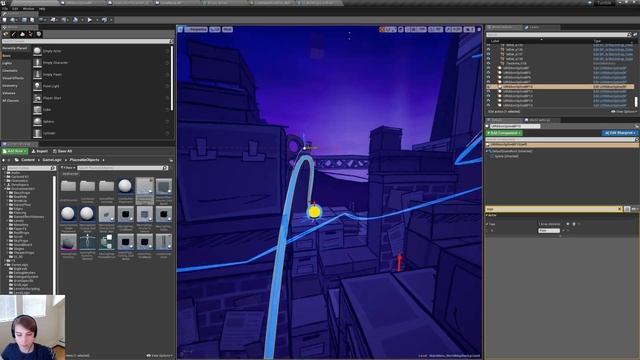
Task: Click the lock icon in Details panel
Action: pyautogui.click(x=637, y=127)
